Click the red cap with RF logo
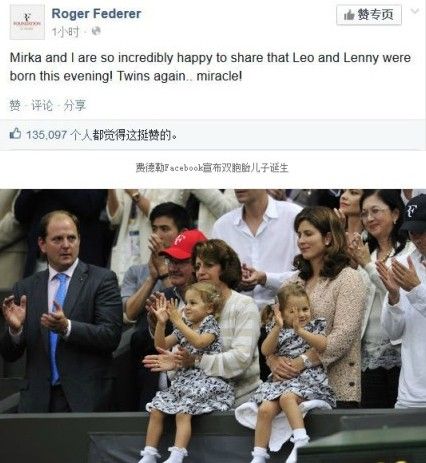Viewport: 426px width, 463px height. pos(184,244)
